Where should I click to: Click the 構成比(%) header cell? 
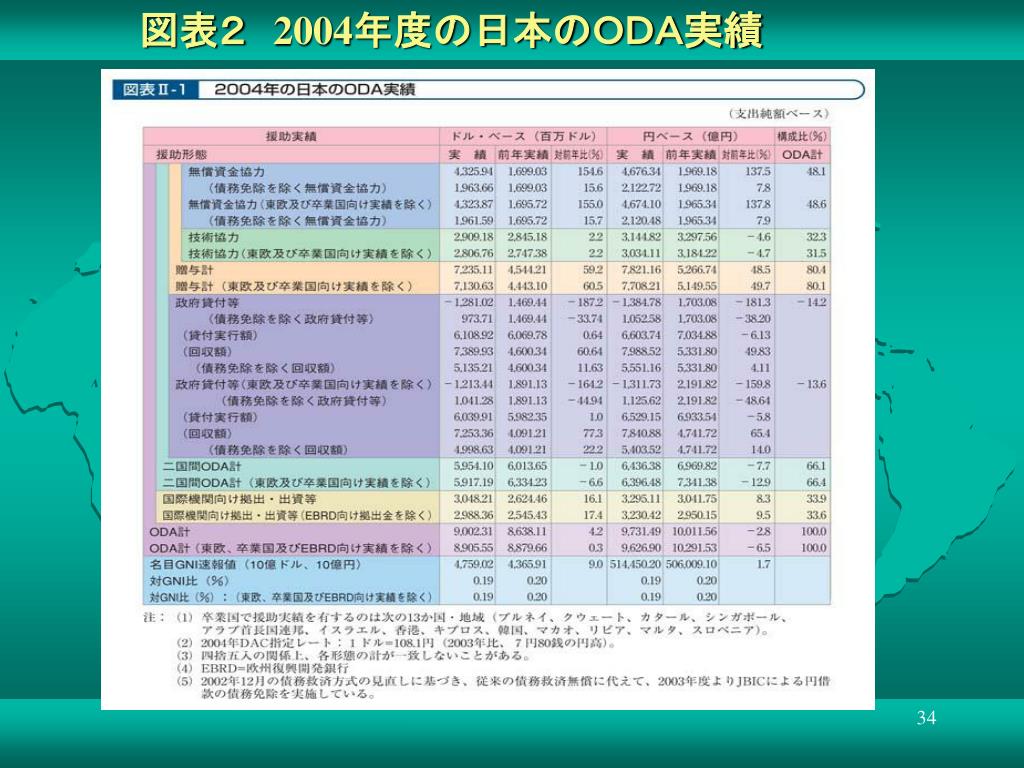click(x=802, y=136)
